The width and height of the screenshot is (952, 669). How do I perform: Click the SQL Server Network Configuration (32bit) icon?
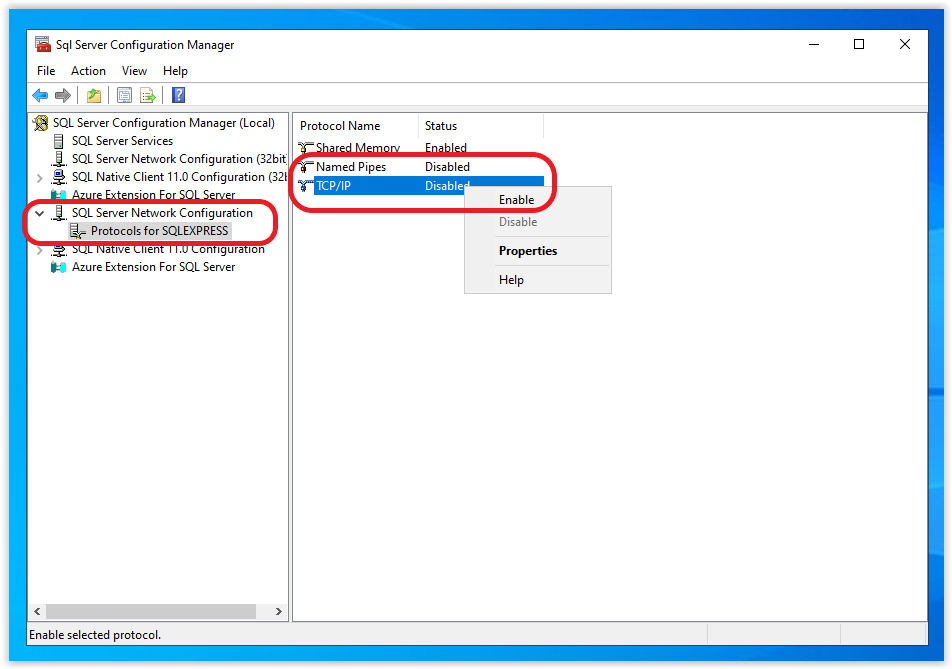coord(59,159)
